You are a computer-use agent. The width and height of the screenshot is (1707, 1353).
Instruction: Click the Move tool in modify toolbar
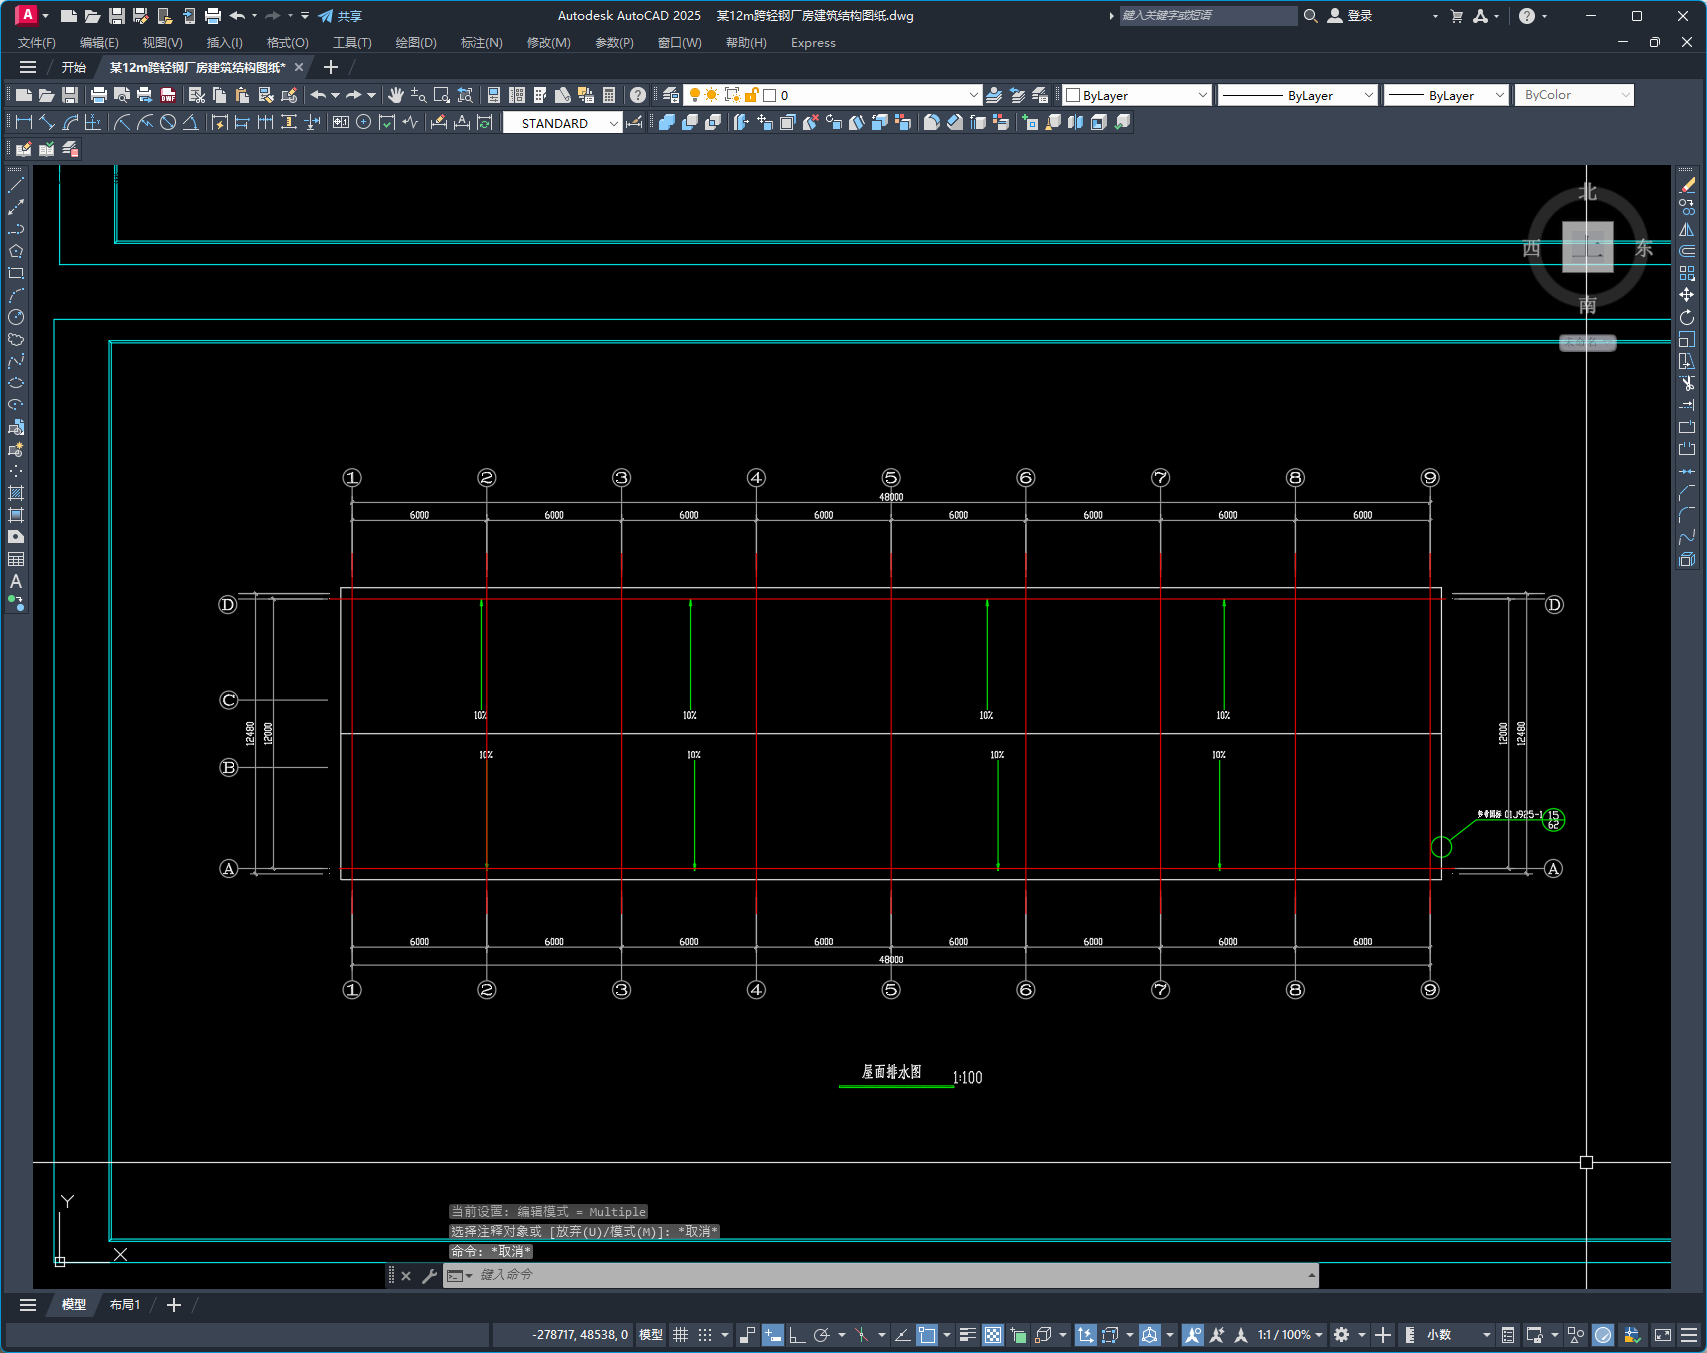[1687, 295]
